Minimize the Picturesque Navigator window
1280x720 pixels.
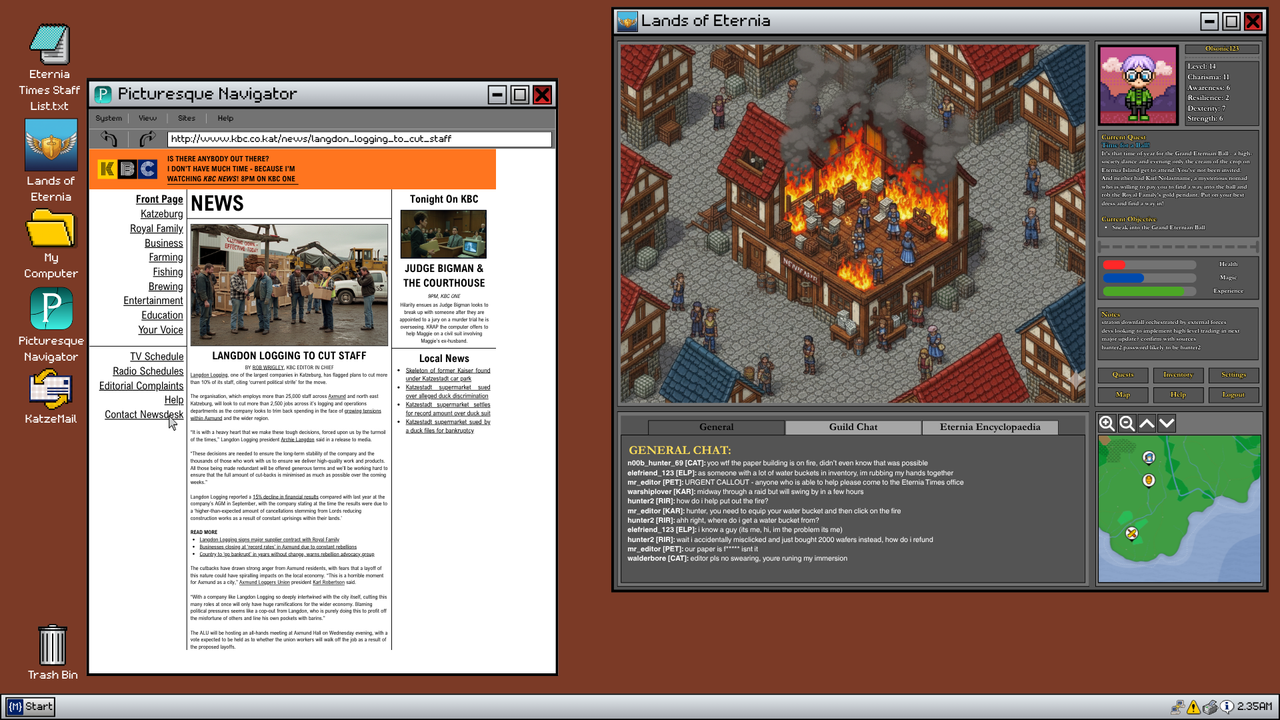(497, 95)
